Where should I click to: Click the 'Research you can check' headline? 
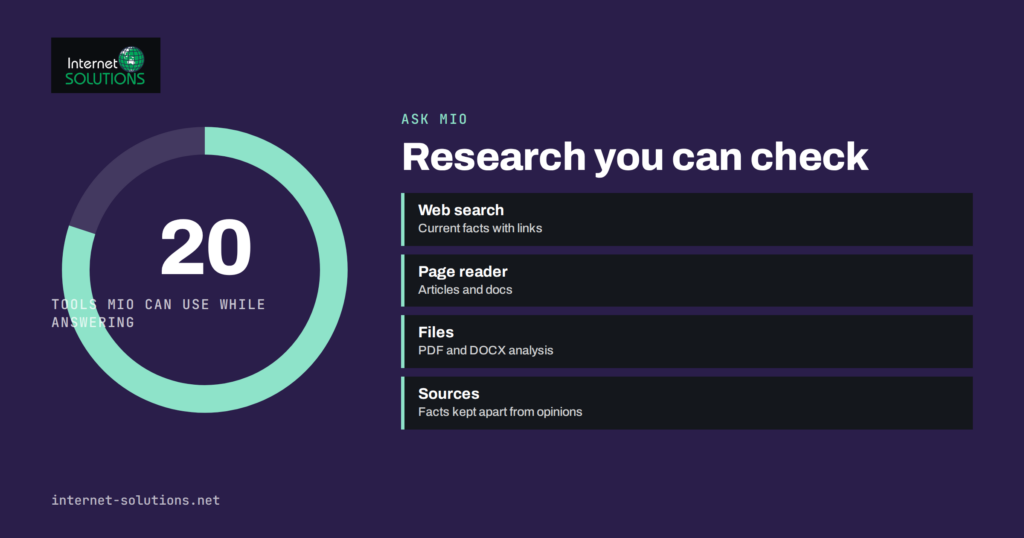(635, 157)
